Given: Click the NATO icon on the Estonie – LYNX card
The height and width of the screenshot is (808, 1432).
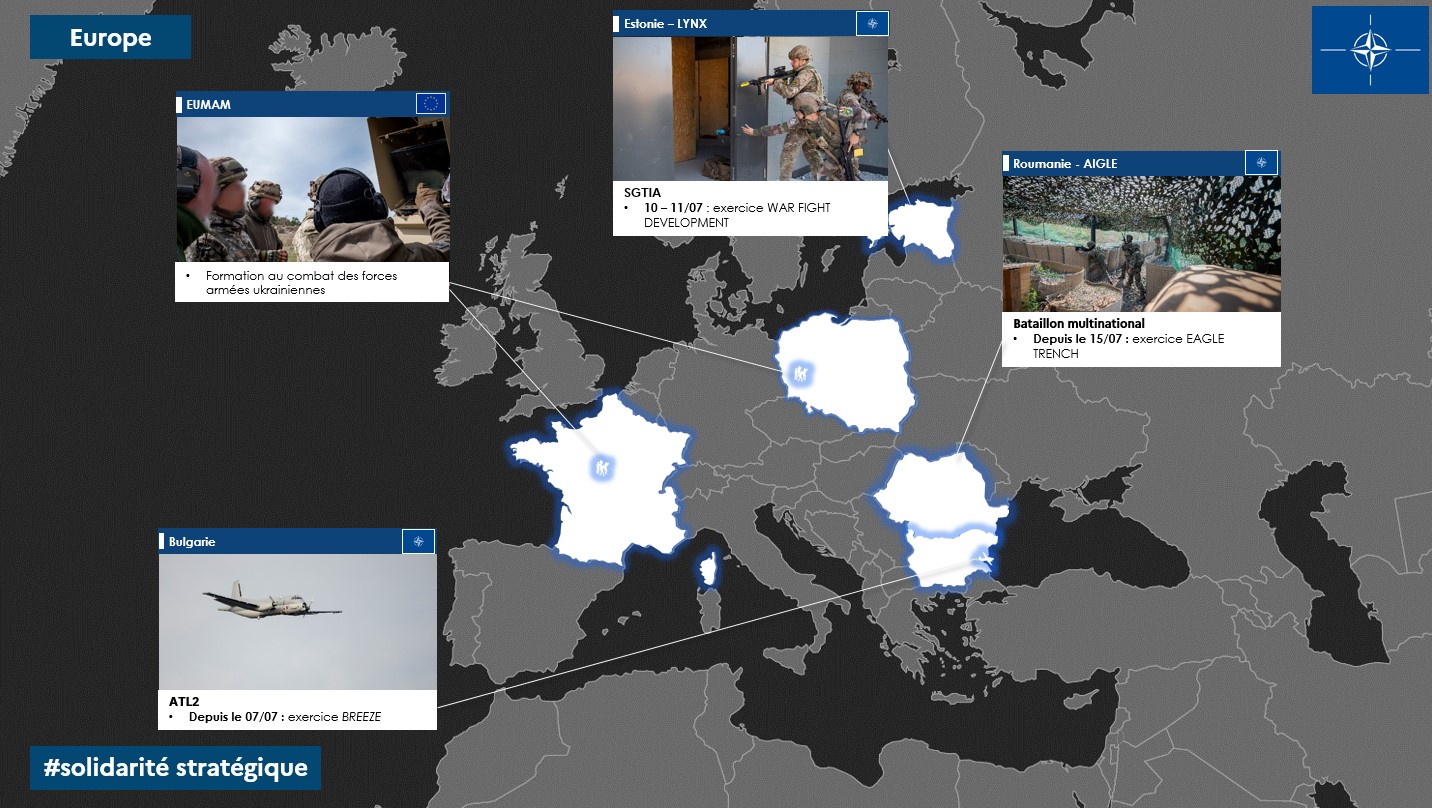Looking at the screenshot, I should tap(871, 24).
